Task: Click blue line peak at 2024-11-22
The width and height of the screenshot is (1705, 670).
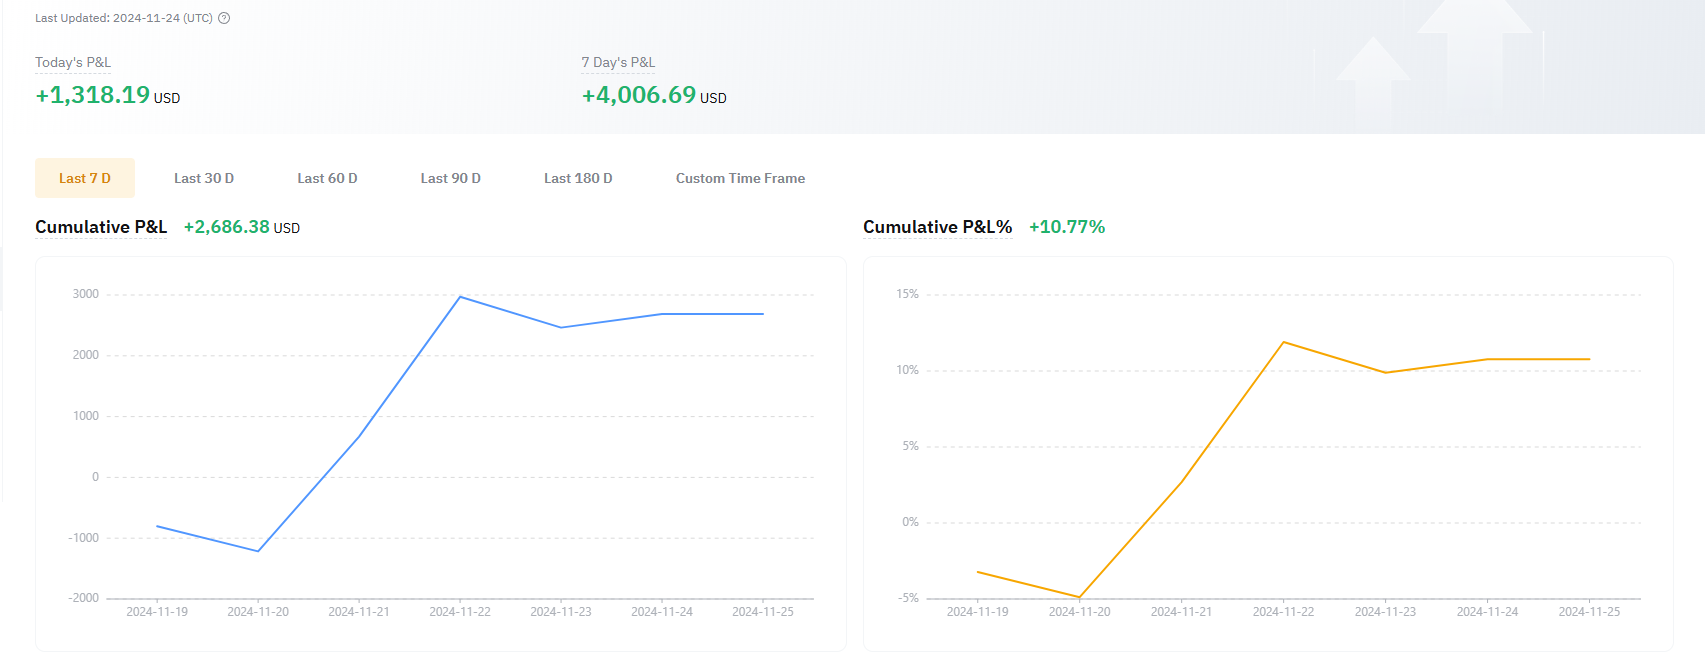Action: coord(460,297)
